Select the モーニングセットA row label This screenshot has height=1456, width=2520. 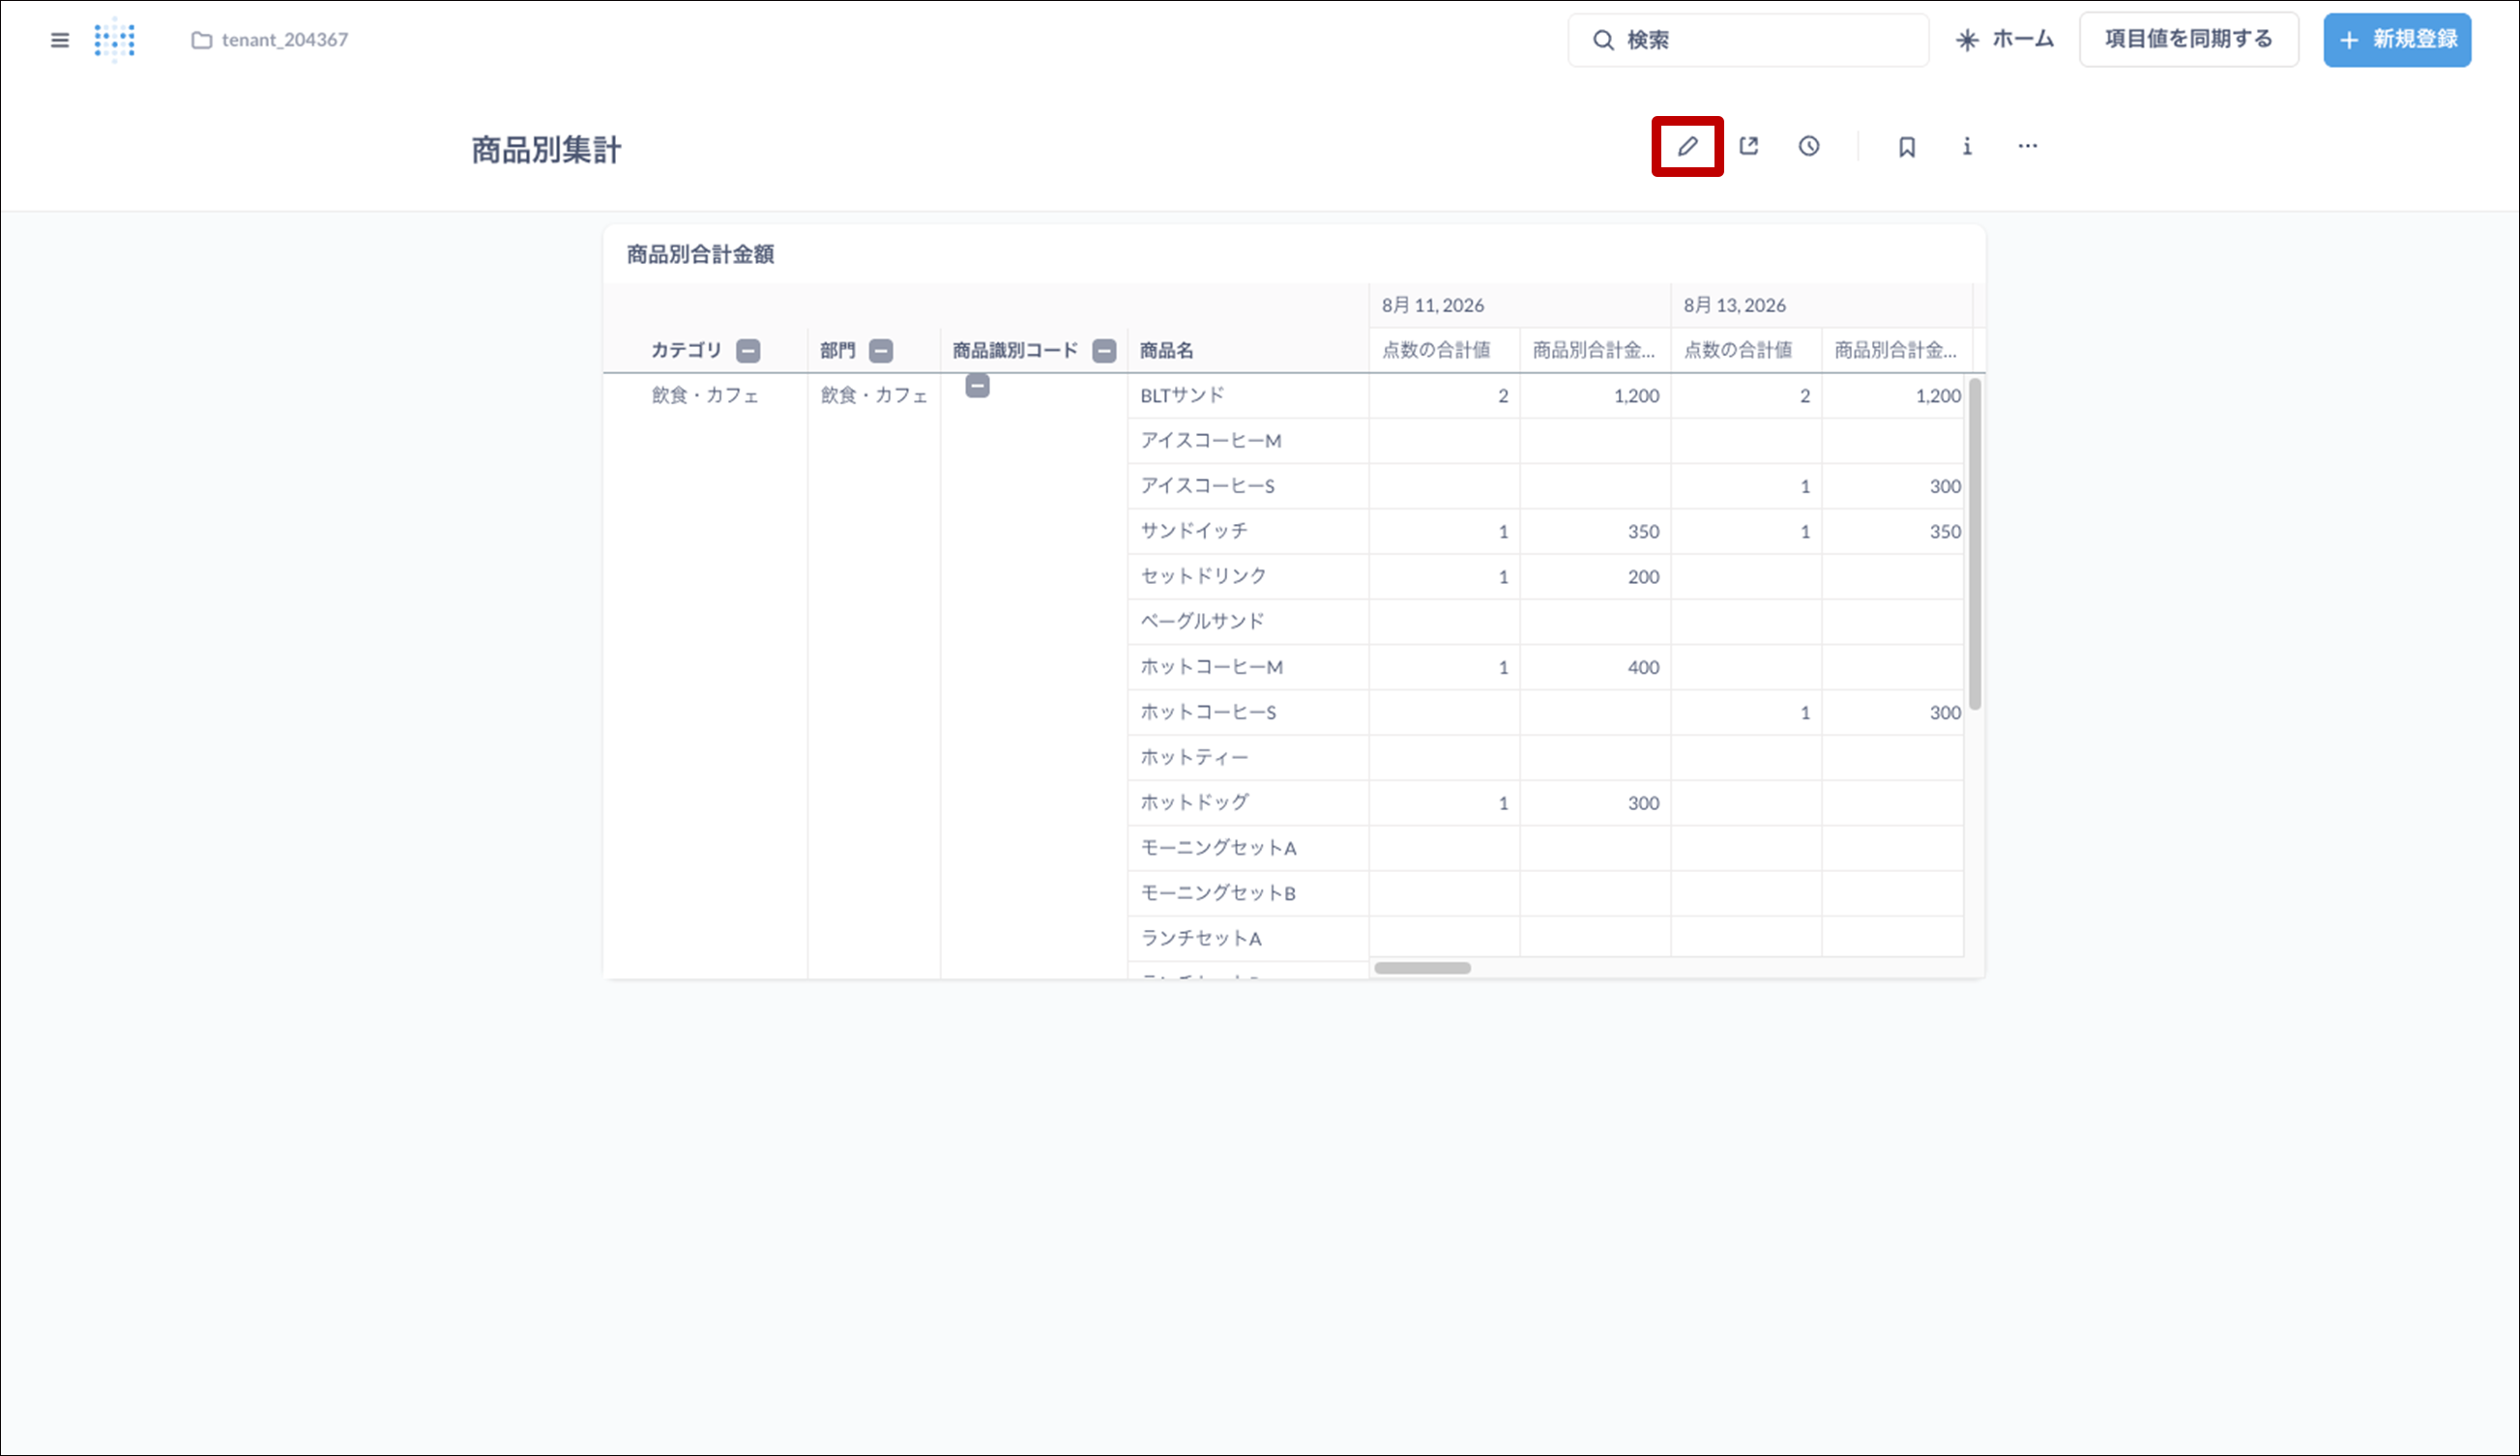tap(1218, 848)
